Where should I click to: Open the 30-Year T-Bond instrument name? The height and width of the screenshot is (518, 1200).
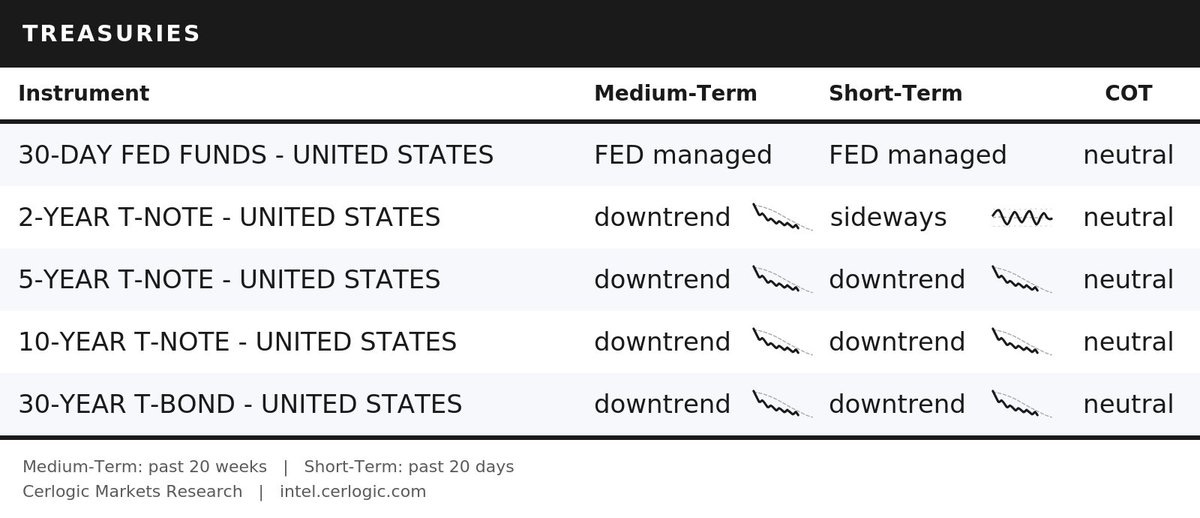(x=240, y=403)
